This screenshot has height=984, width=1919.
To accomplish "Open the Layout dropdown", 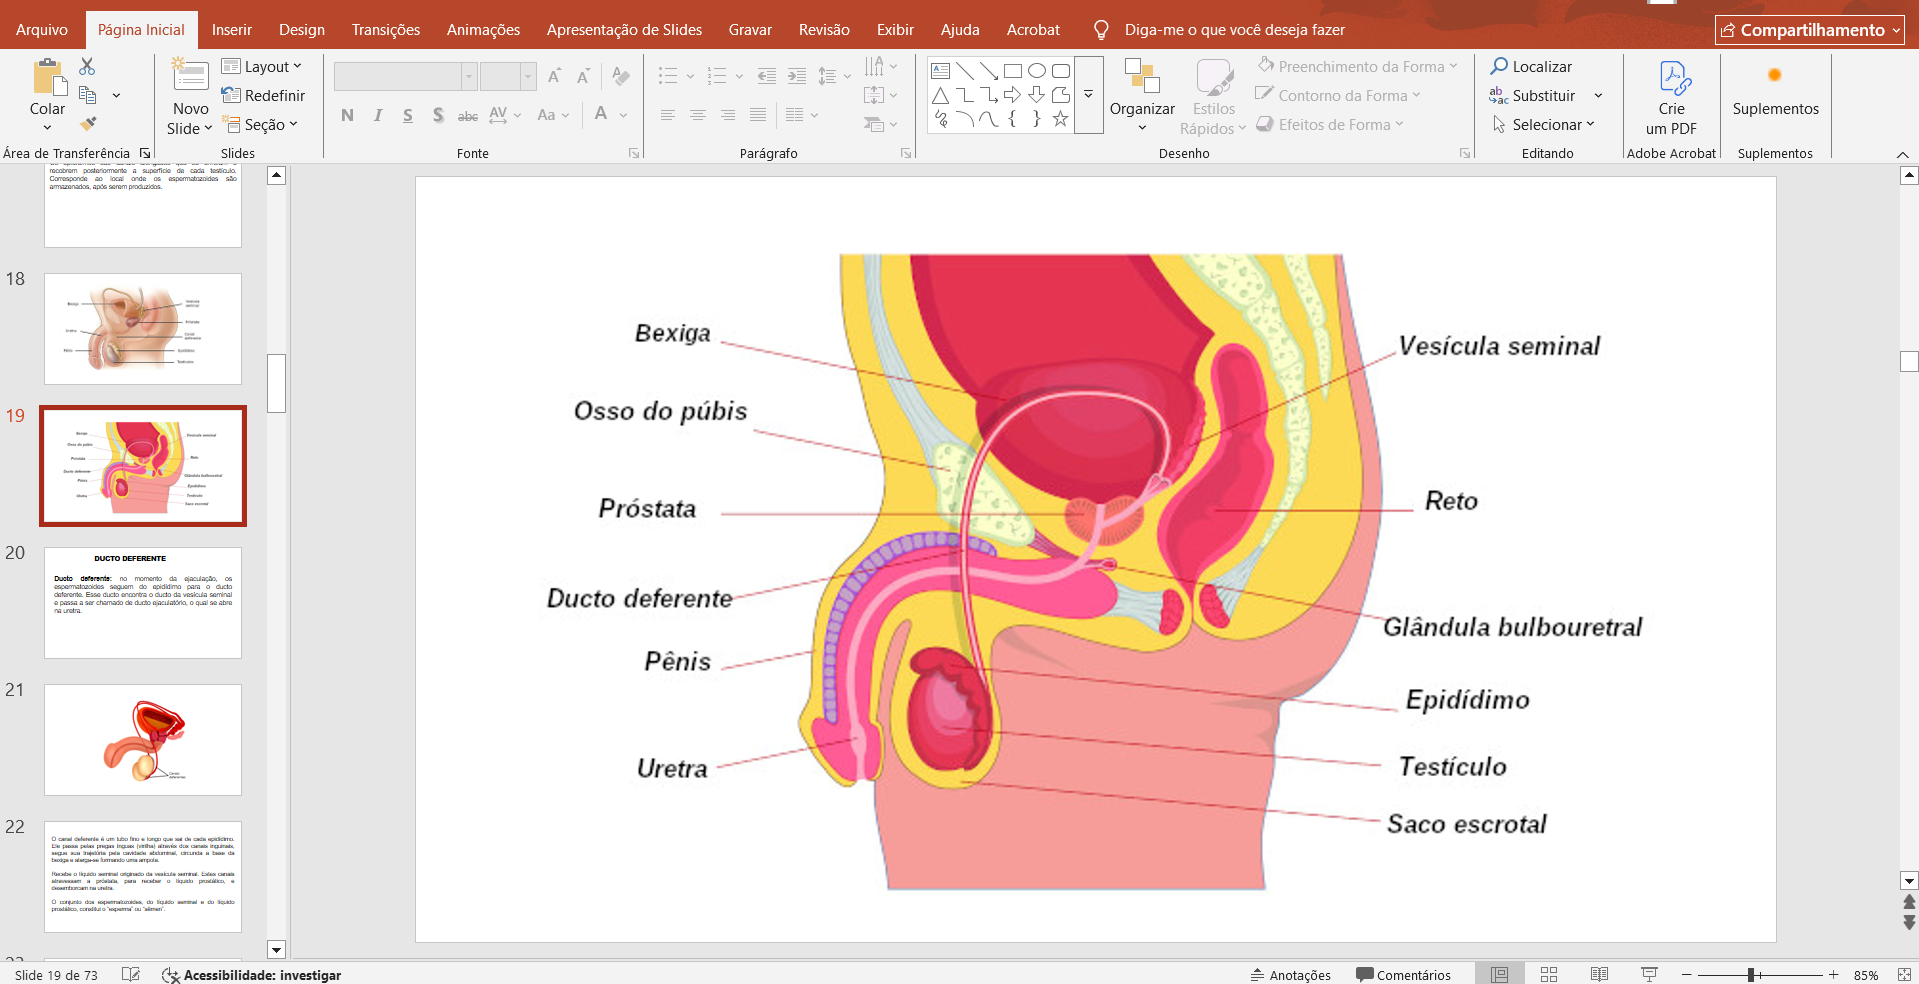I will click(262, 66).
